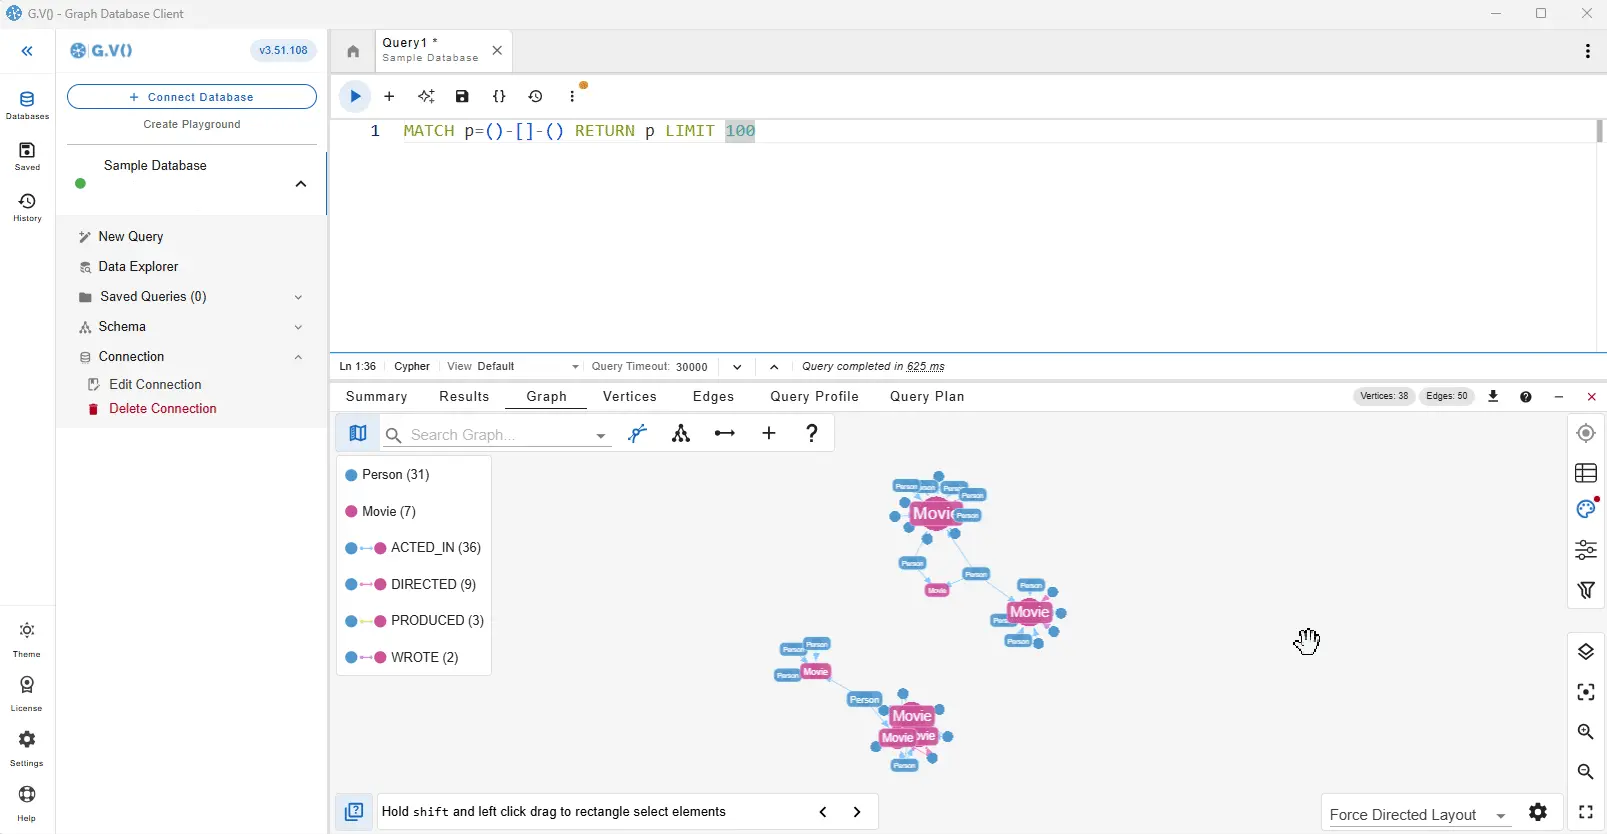Open the graph styling palette icon

pyautogui.click(x=1586, y=509)
